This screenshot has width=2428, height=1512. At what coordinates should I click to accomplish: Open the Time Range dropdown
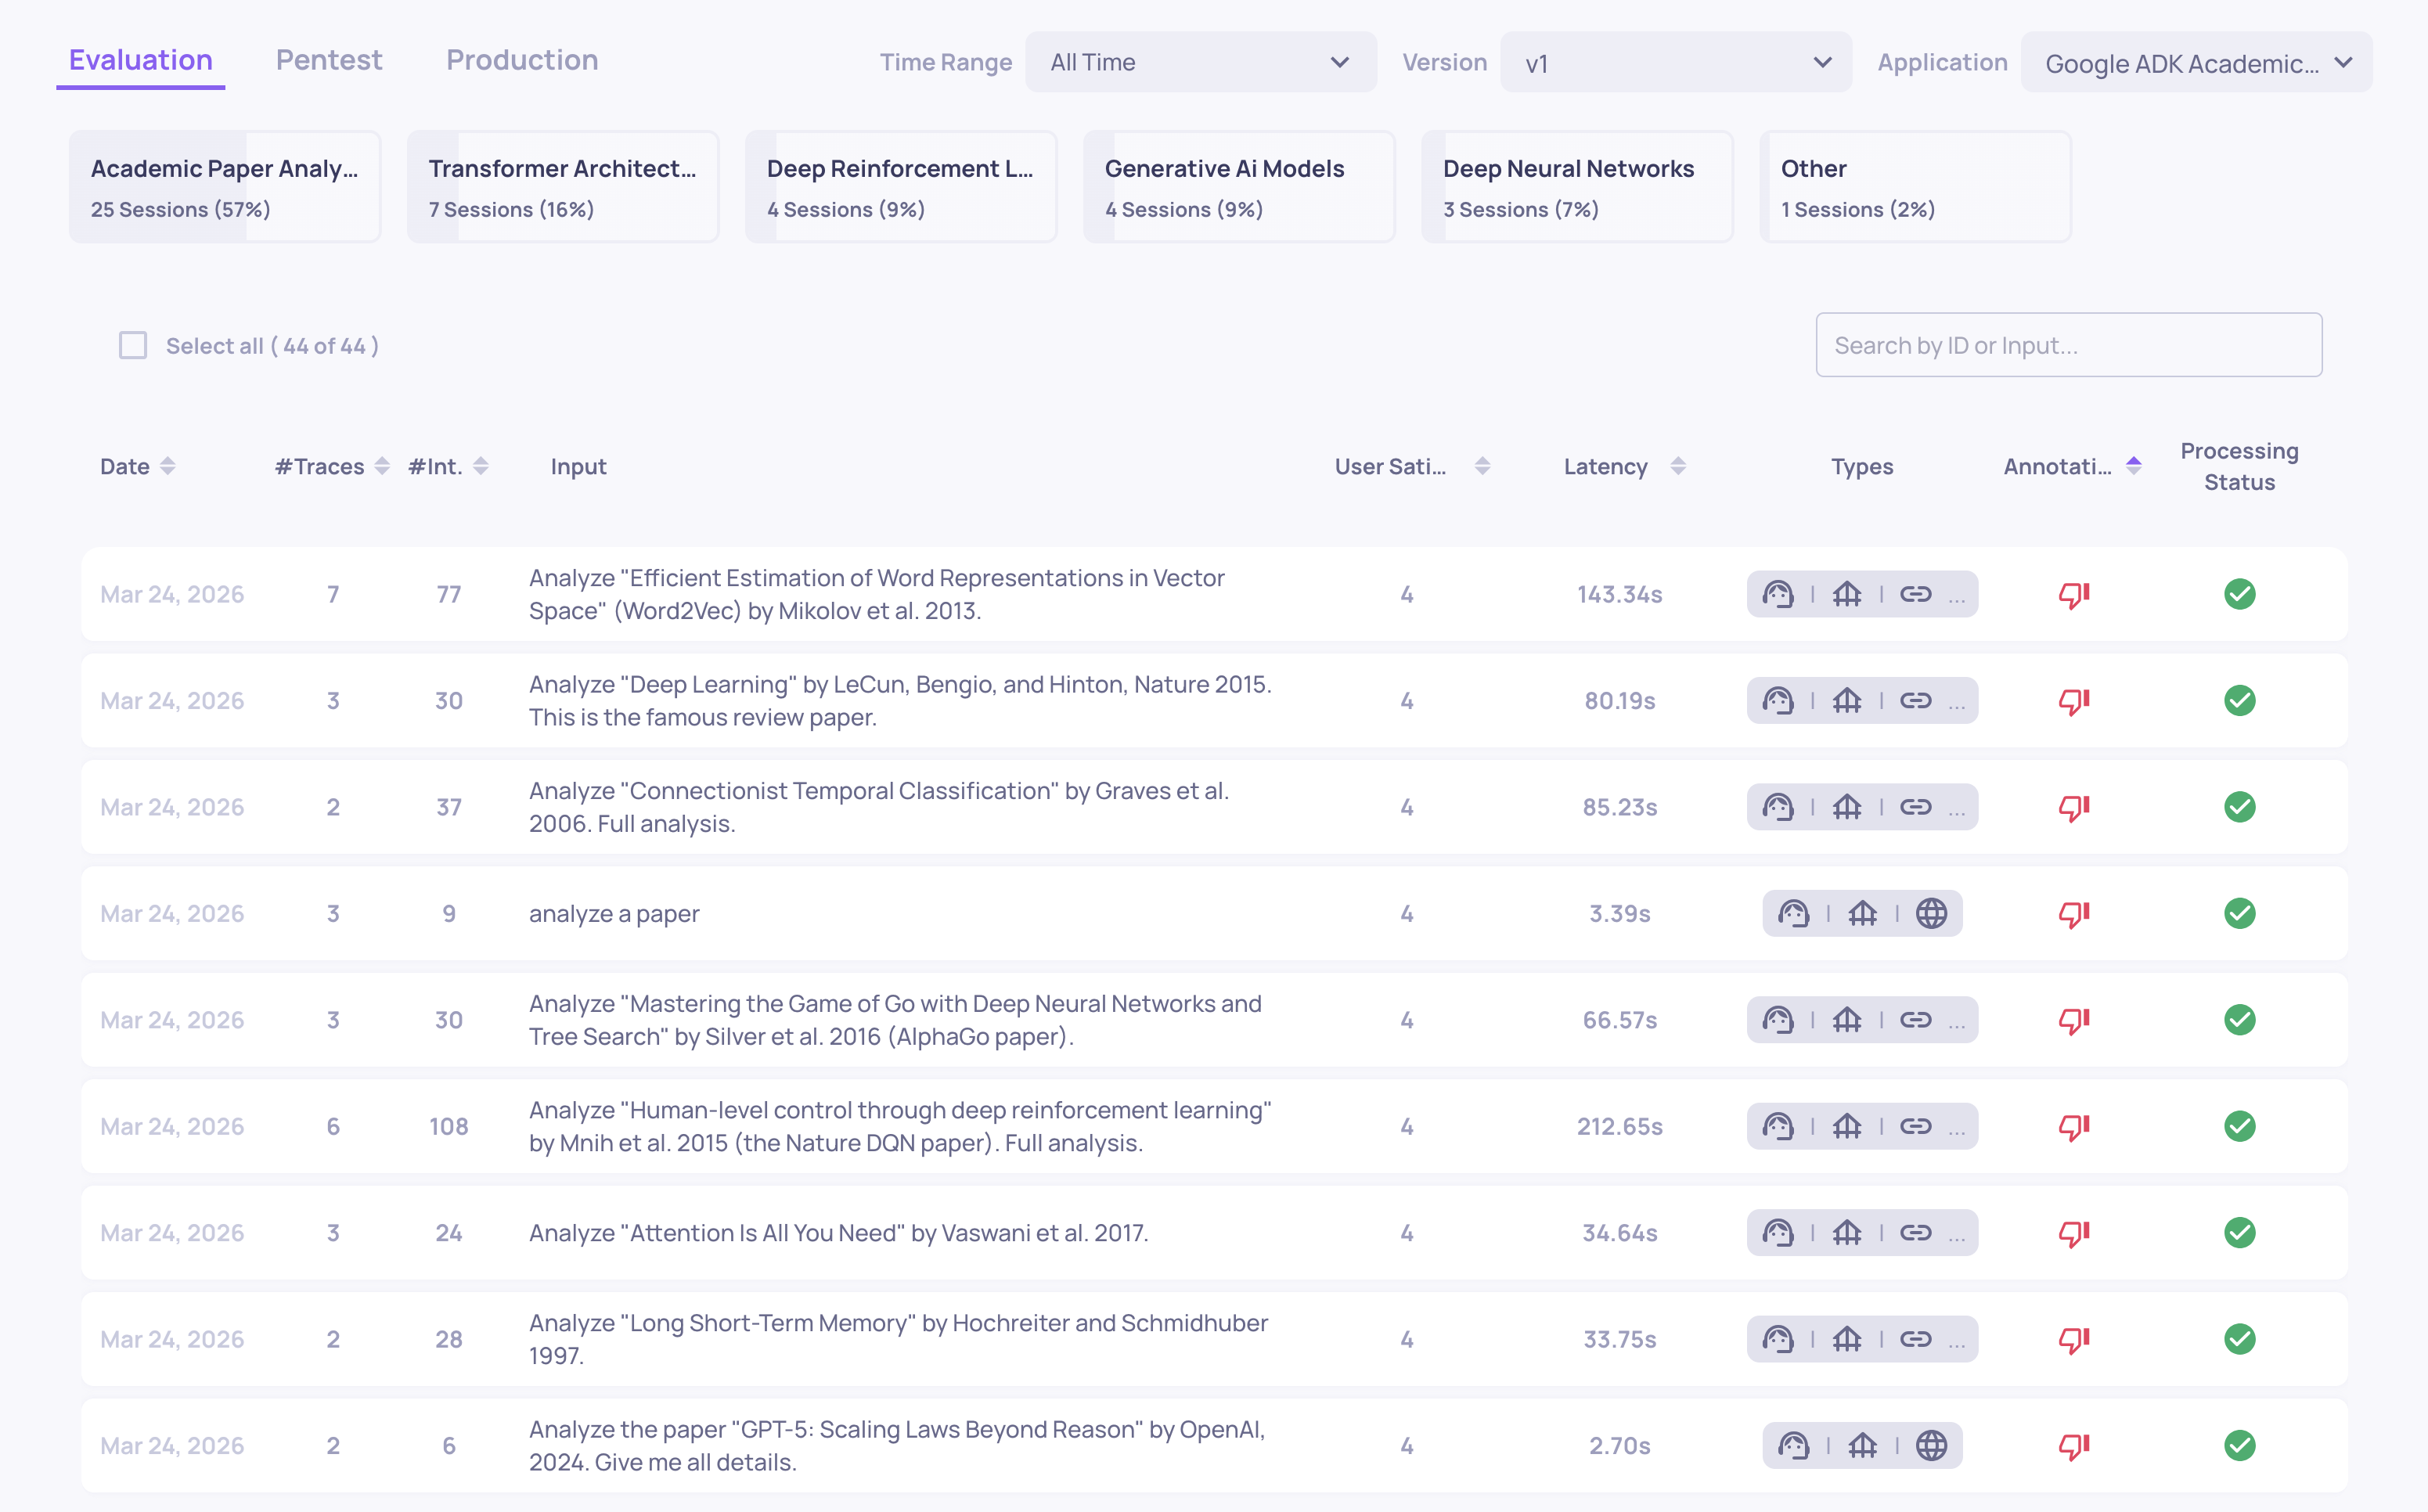[x=1200, y=63]
